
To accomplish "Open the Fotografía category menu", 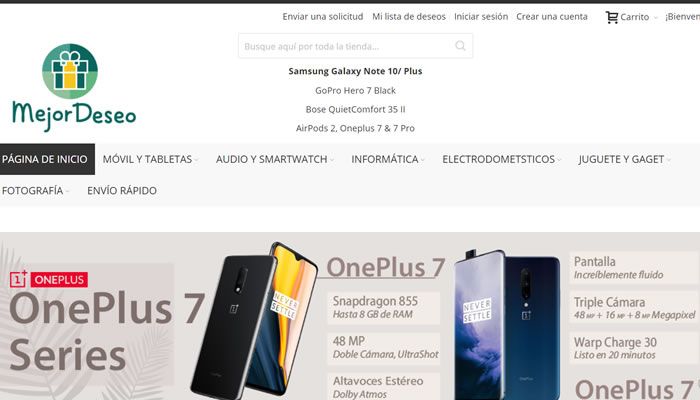I will [35, 191].
